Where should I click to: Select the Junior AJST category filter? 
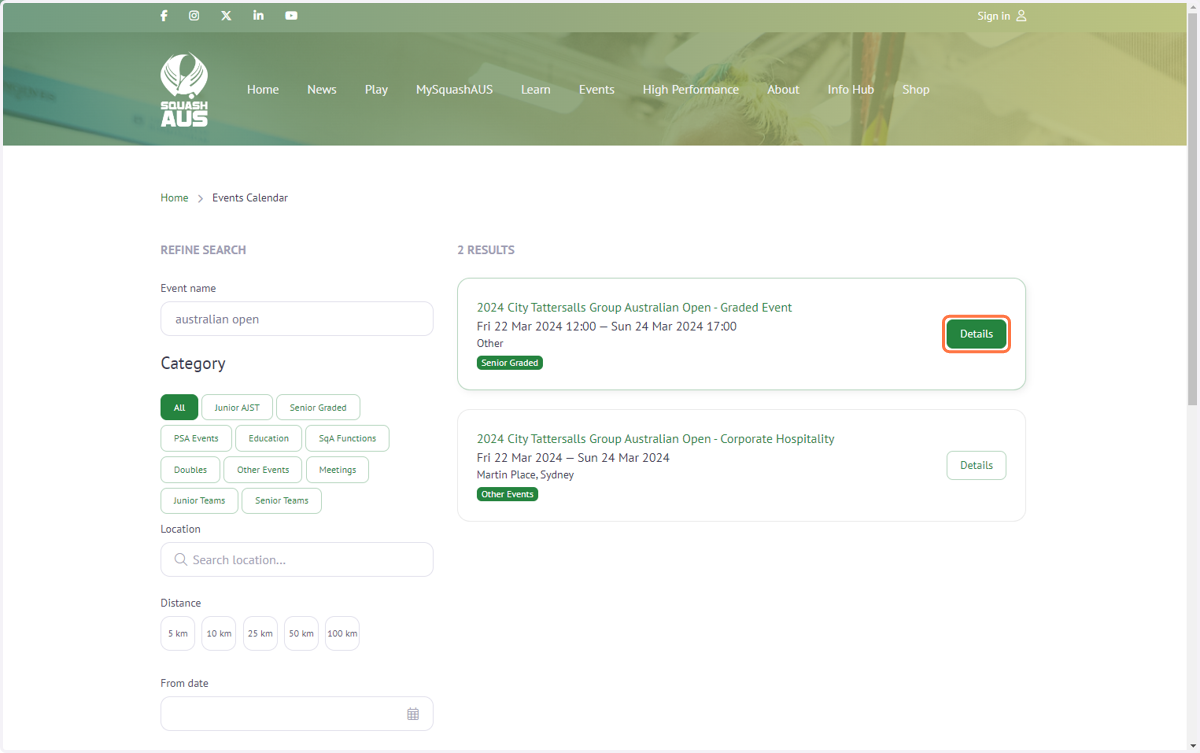pyautogui.click(x=237, y=407)
